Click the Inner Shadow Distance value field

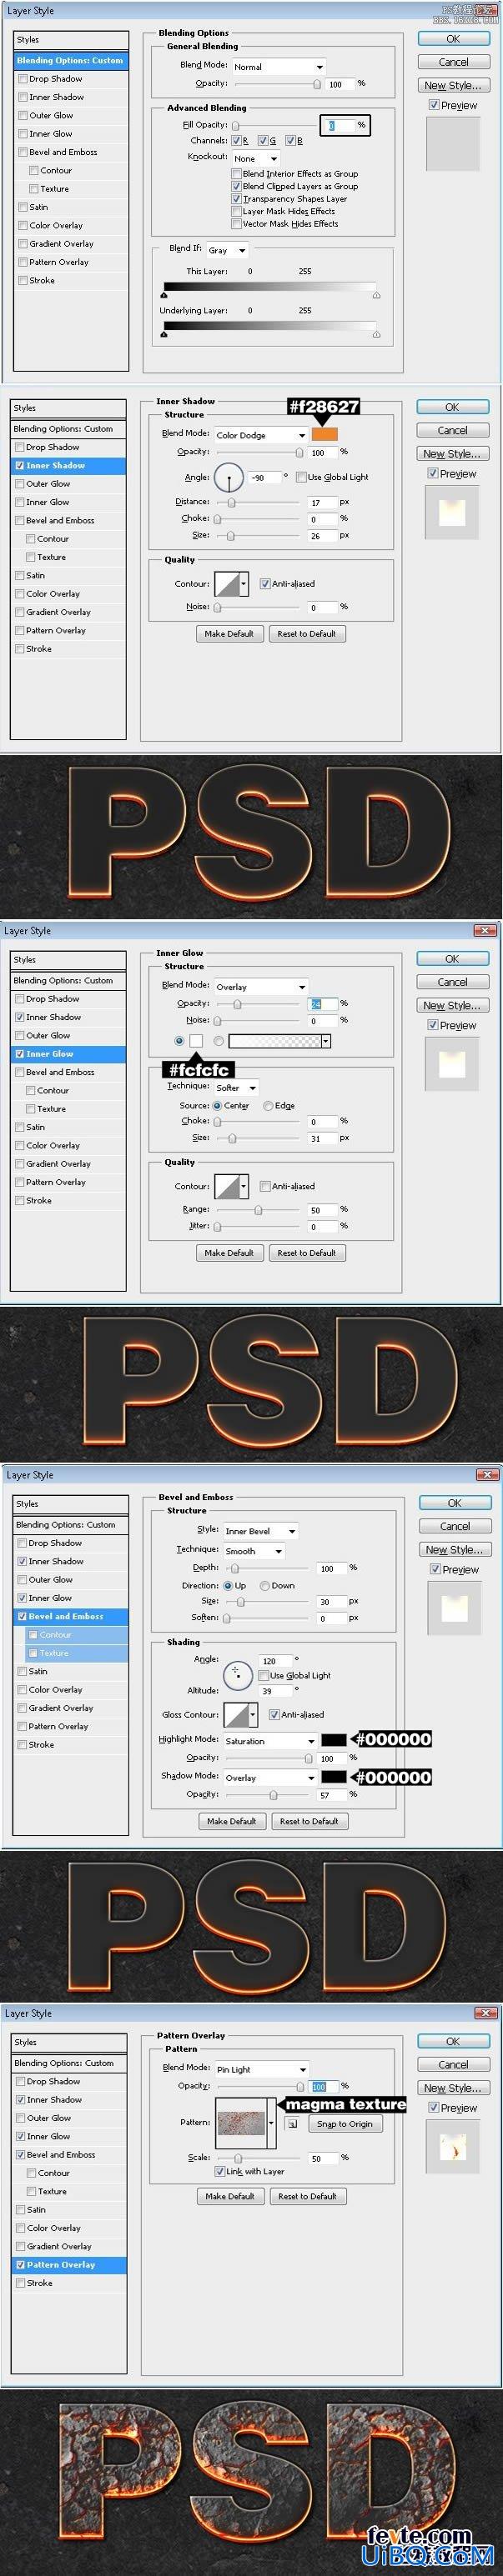322,502
